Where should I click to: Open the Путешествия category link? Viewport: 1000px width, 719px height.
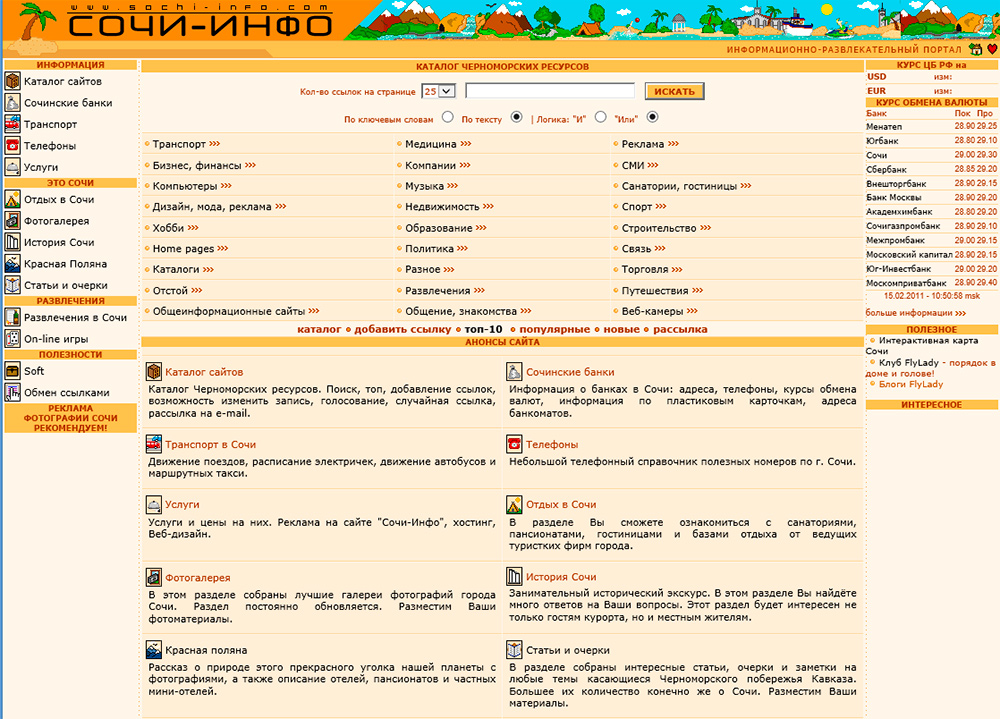click(655, 290)
